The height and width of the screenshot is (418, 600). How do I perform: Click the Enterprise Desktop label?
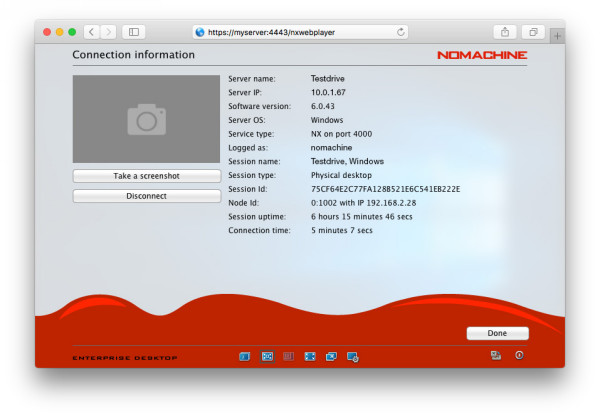(125, 358)
